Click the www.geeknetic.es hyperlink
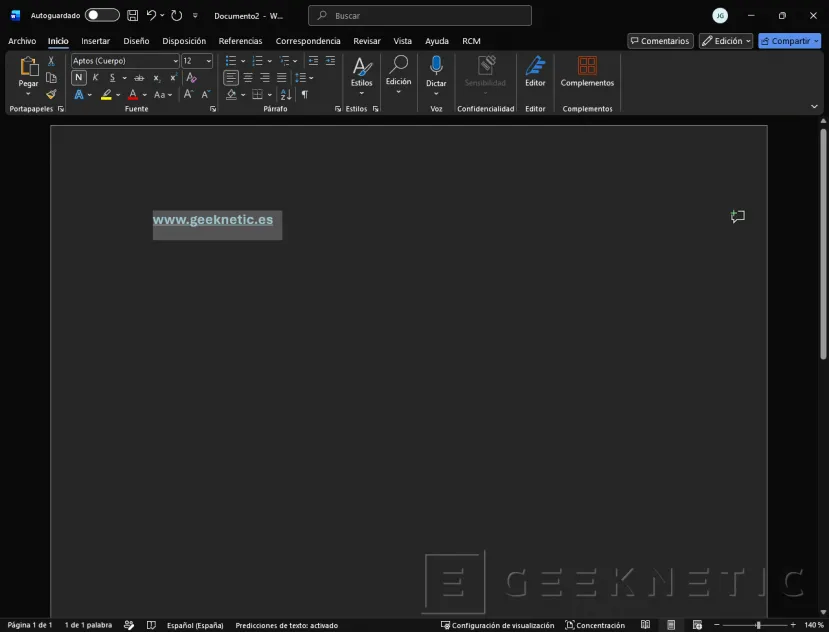The height and width of the screenshot is (632, 829). tap(213, 219)
